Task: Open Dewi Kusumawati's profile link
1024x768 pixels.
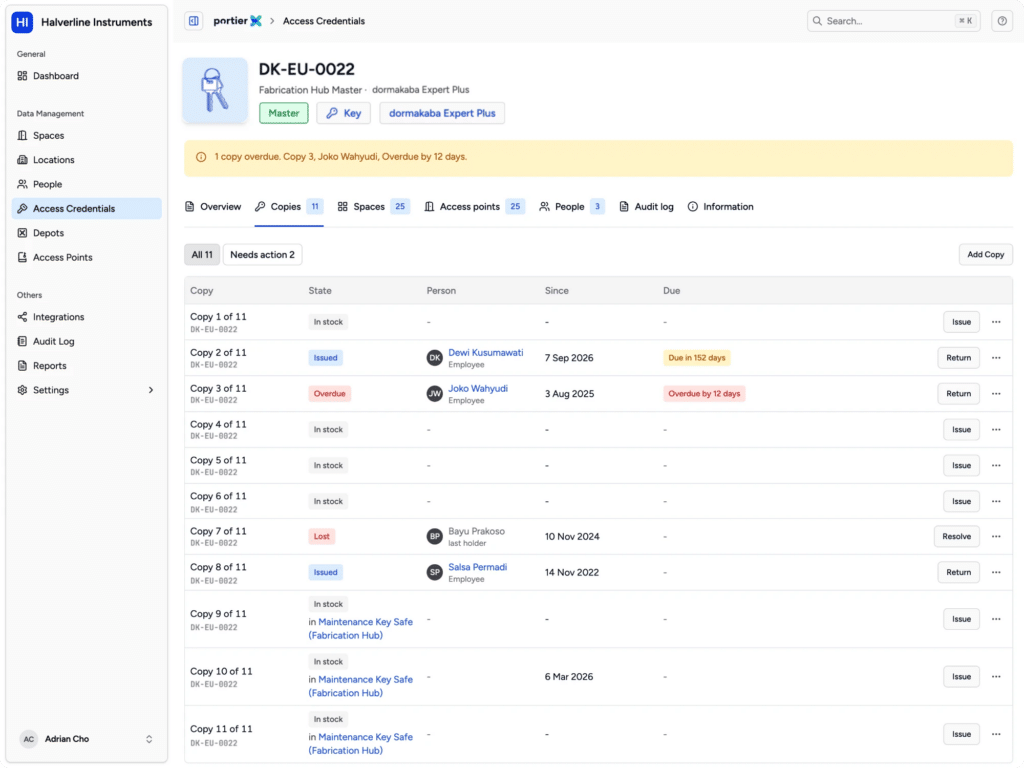Action: pos(486,353)
